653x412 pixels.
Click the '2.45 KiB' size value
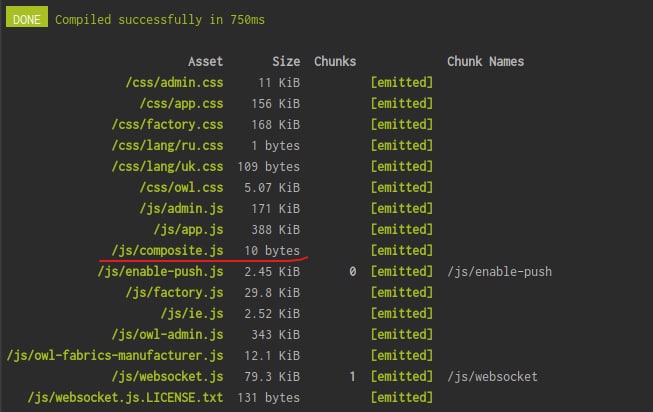pyautogui.click(x=272, y=272)
